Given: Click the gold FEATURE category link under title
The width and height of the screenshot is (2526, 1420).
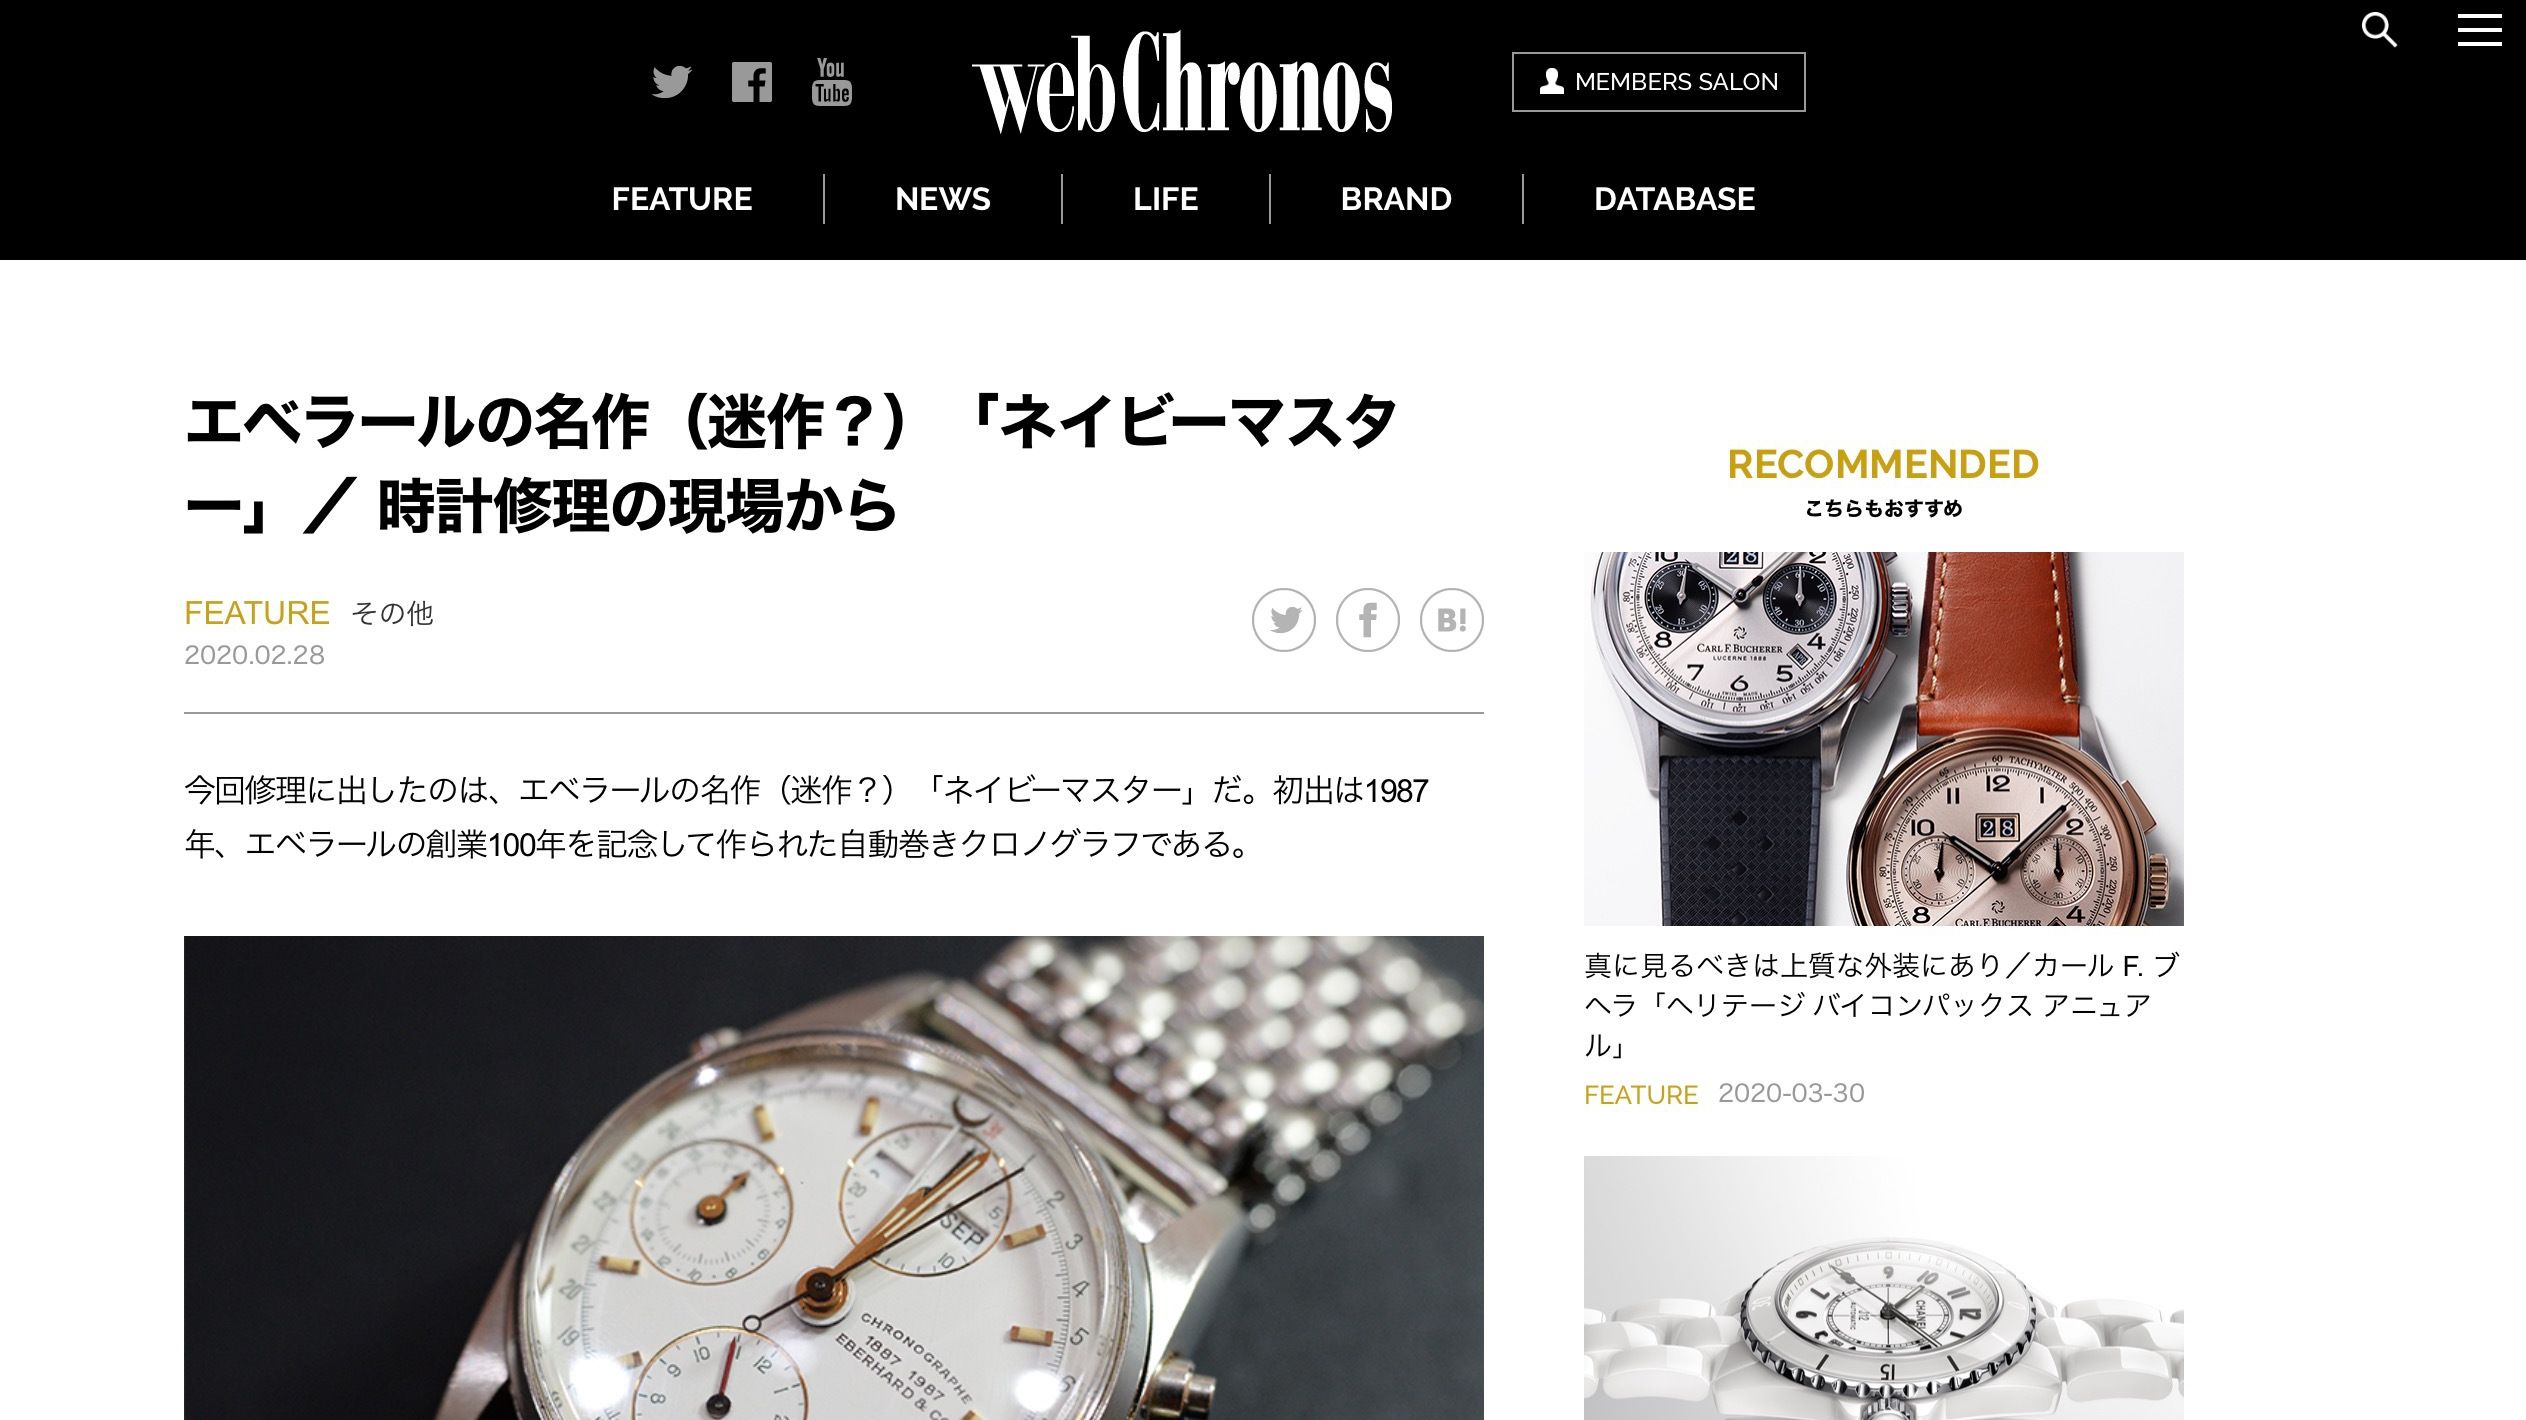Looking at the screenshot, I should [257, 612].
